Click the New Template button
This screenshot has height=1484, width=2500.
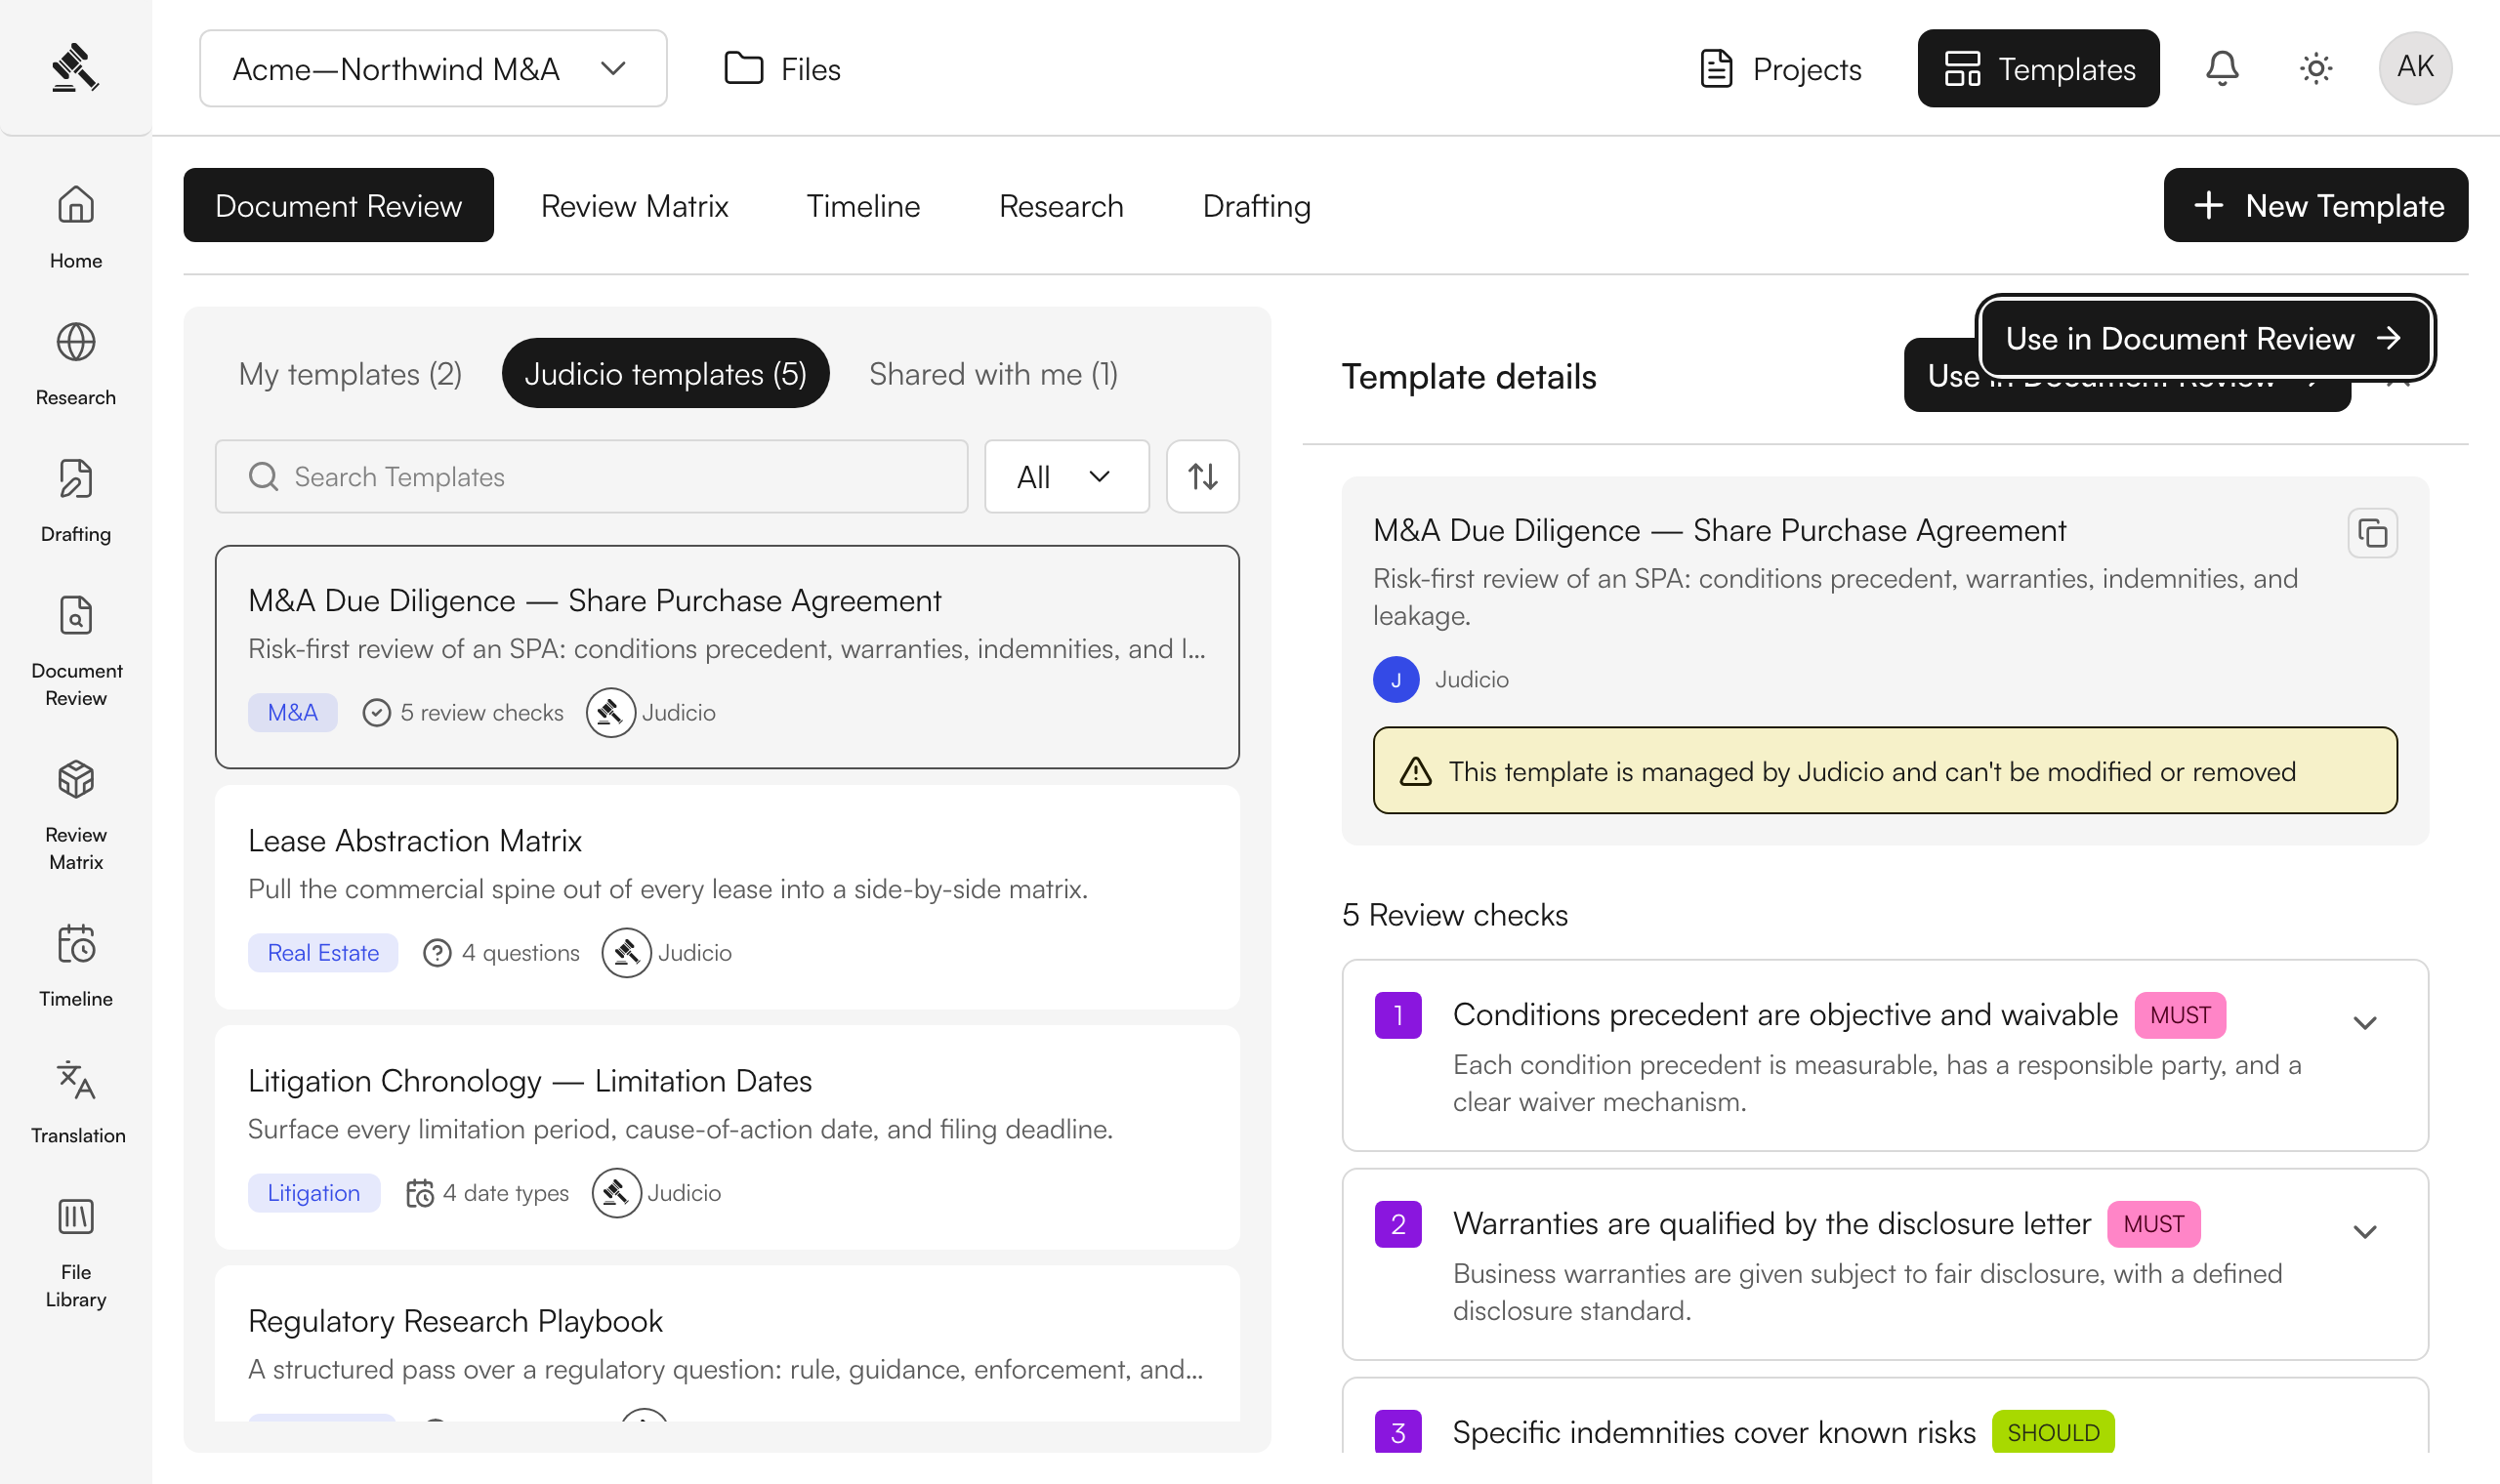[x=2315, y=205]
